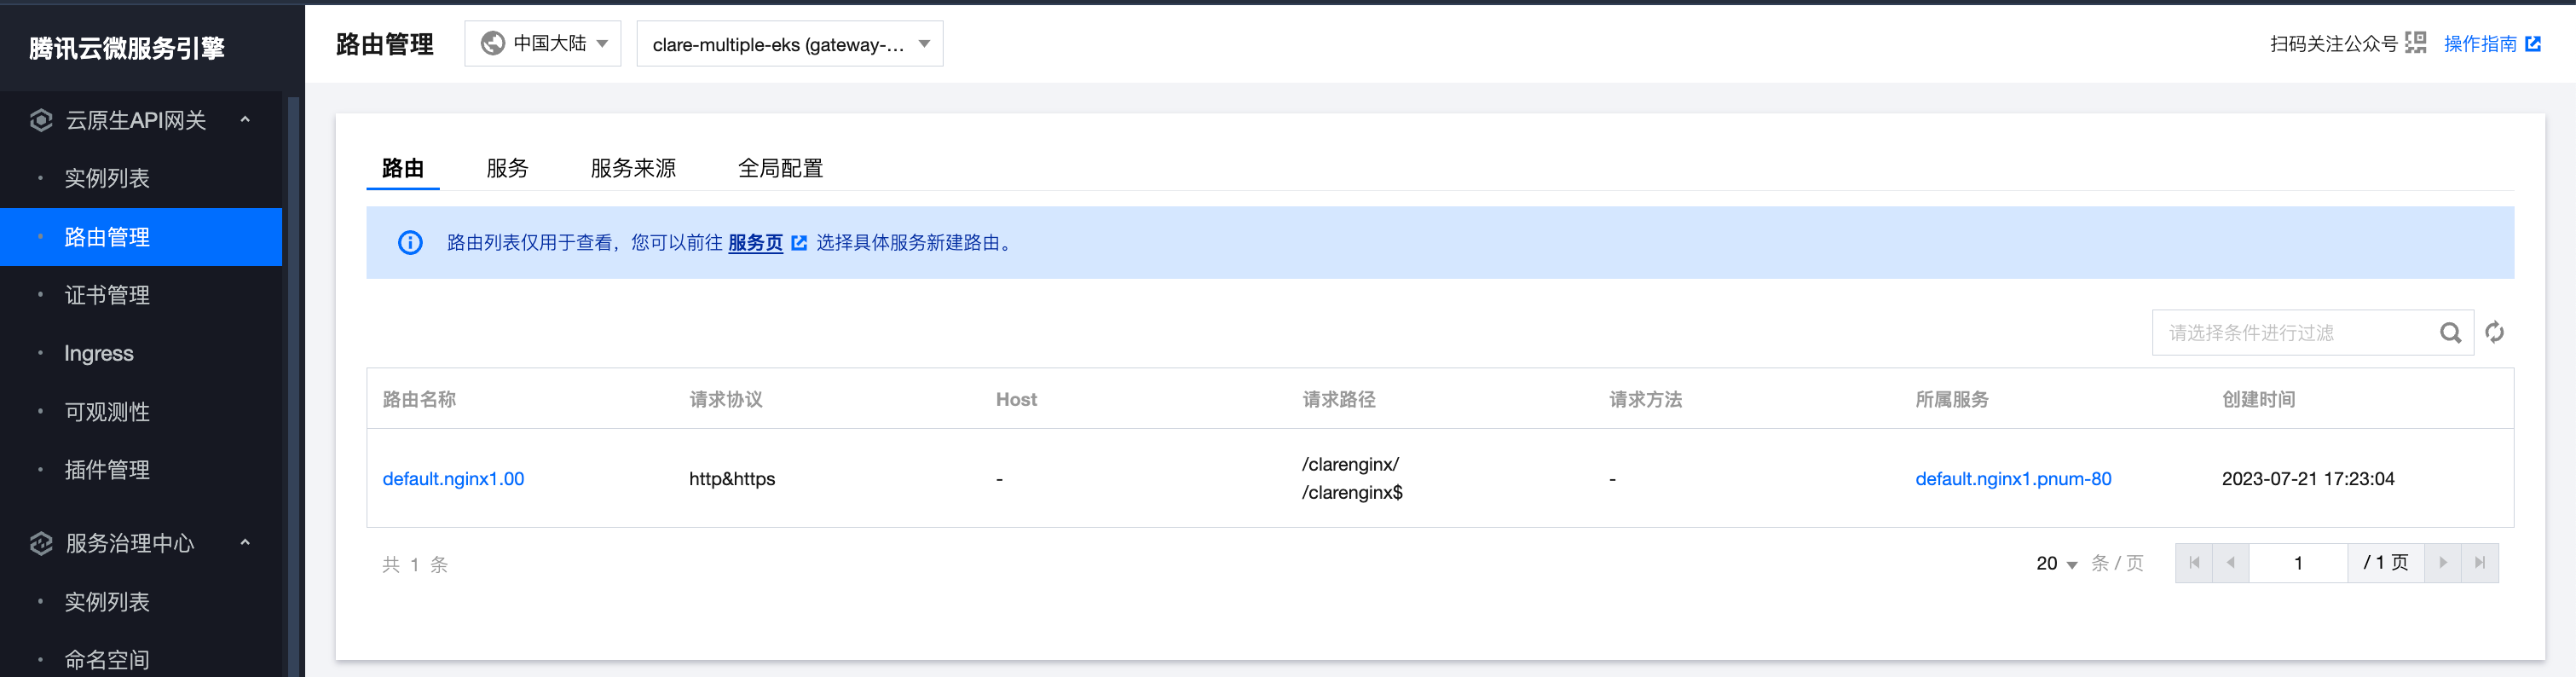2576x677 pixels.
Task: Open the 中国大陆 region dropdown
Action: pos(543,44)
